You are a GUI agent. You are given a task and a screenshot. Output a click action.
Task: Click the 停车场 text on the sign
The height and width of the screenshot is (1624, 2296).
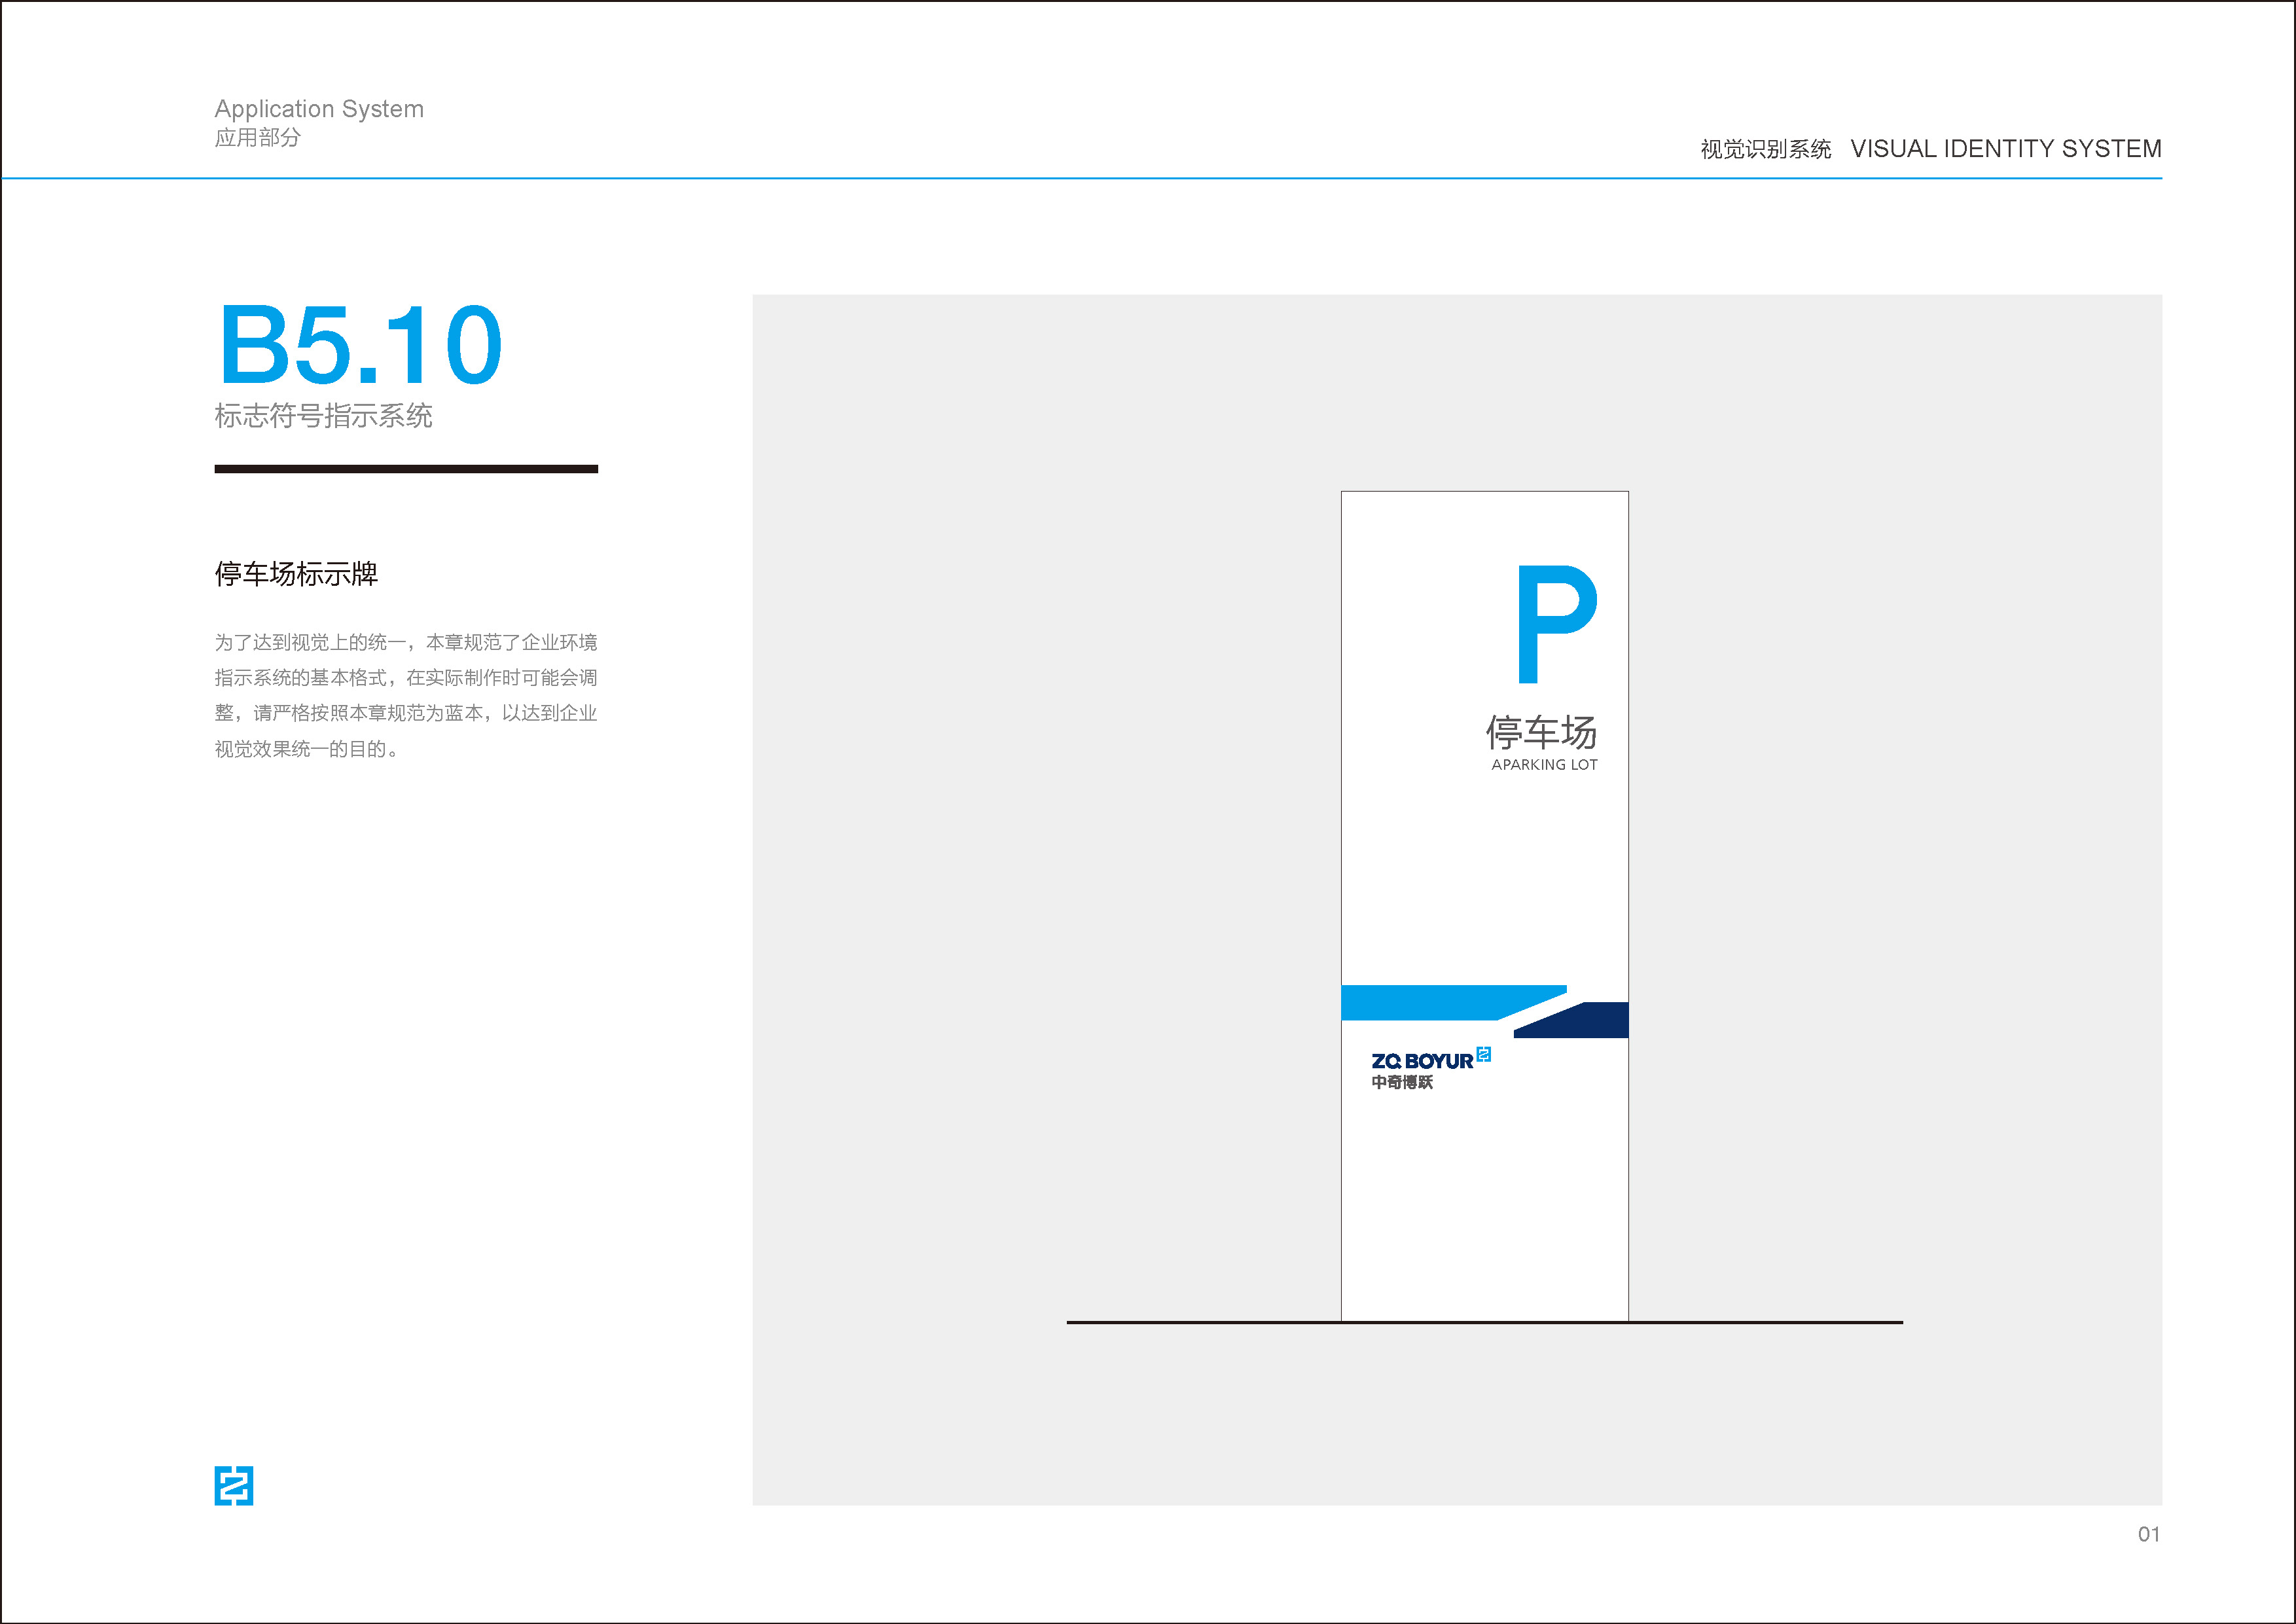(x=1541, y=732)
